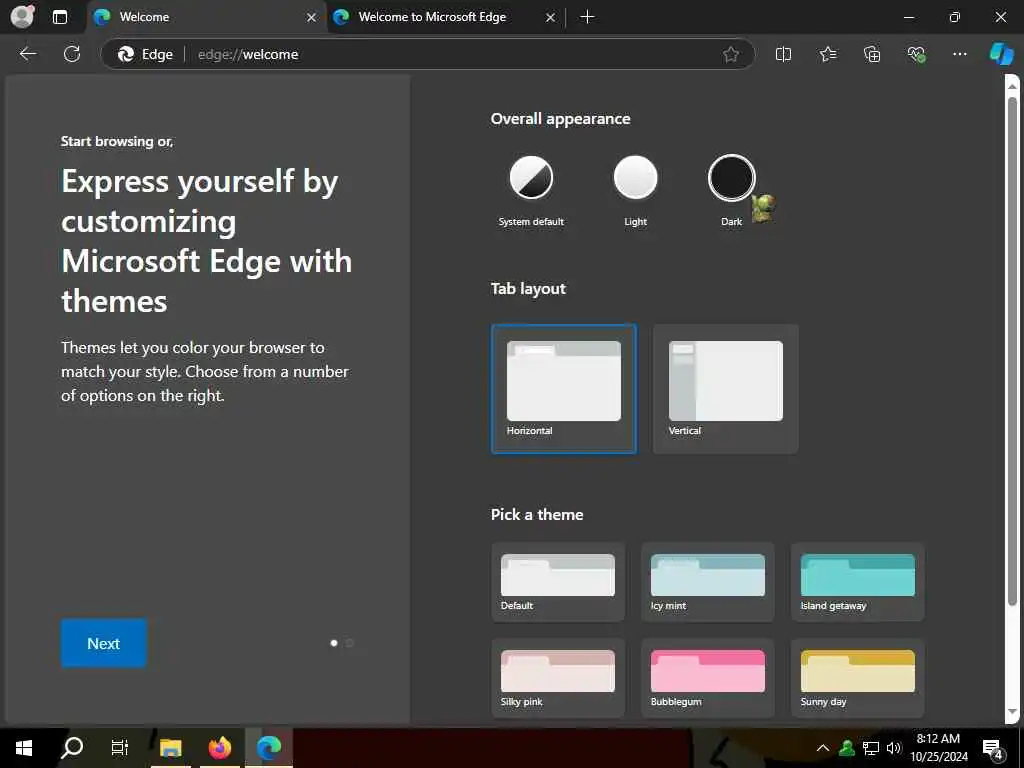Open the notification center icon
The height and width of the screenshot is (768, 1024).
pyautogui.click(x=993, y=748)
